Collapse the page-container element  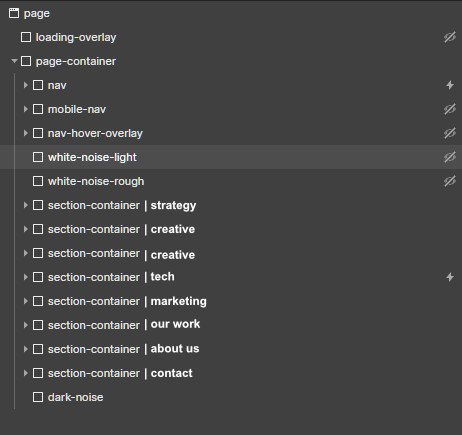[x=14, y=61]
